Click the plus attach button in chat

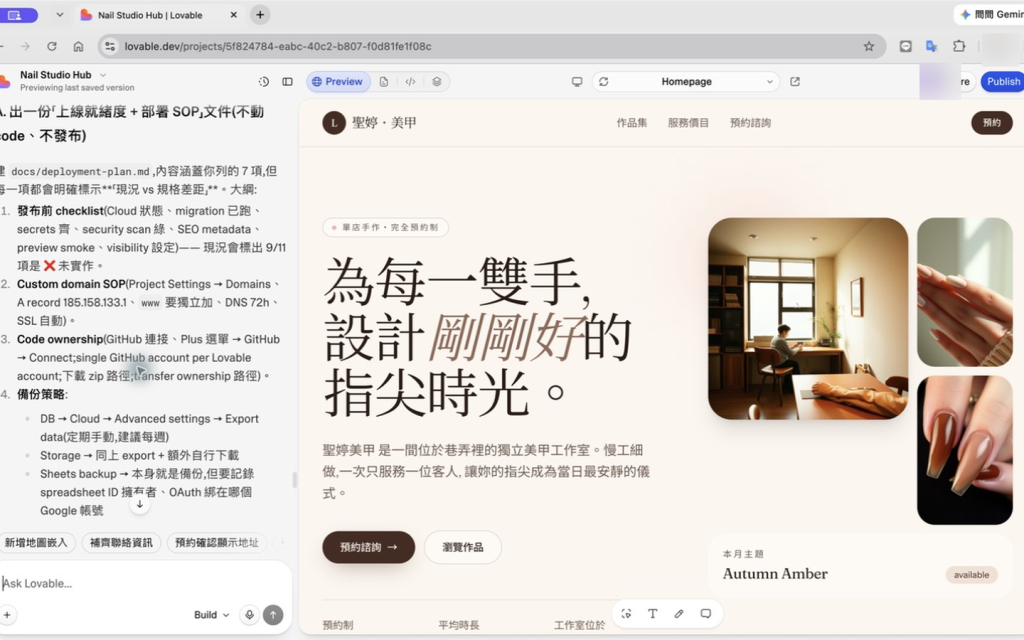click(7, 615)
